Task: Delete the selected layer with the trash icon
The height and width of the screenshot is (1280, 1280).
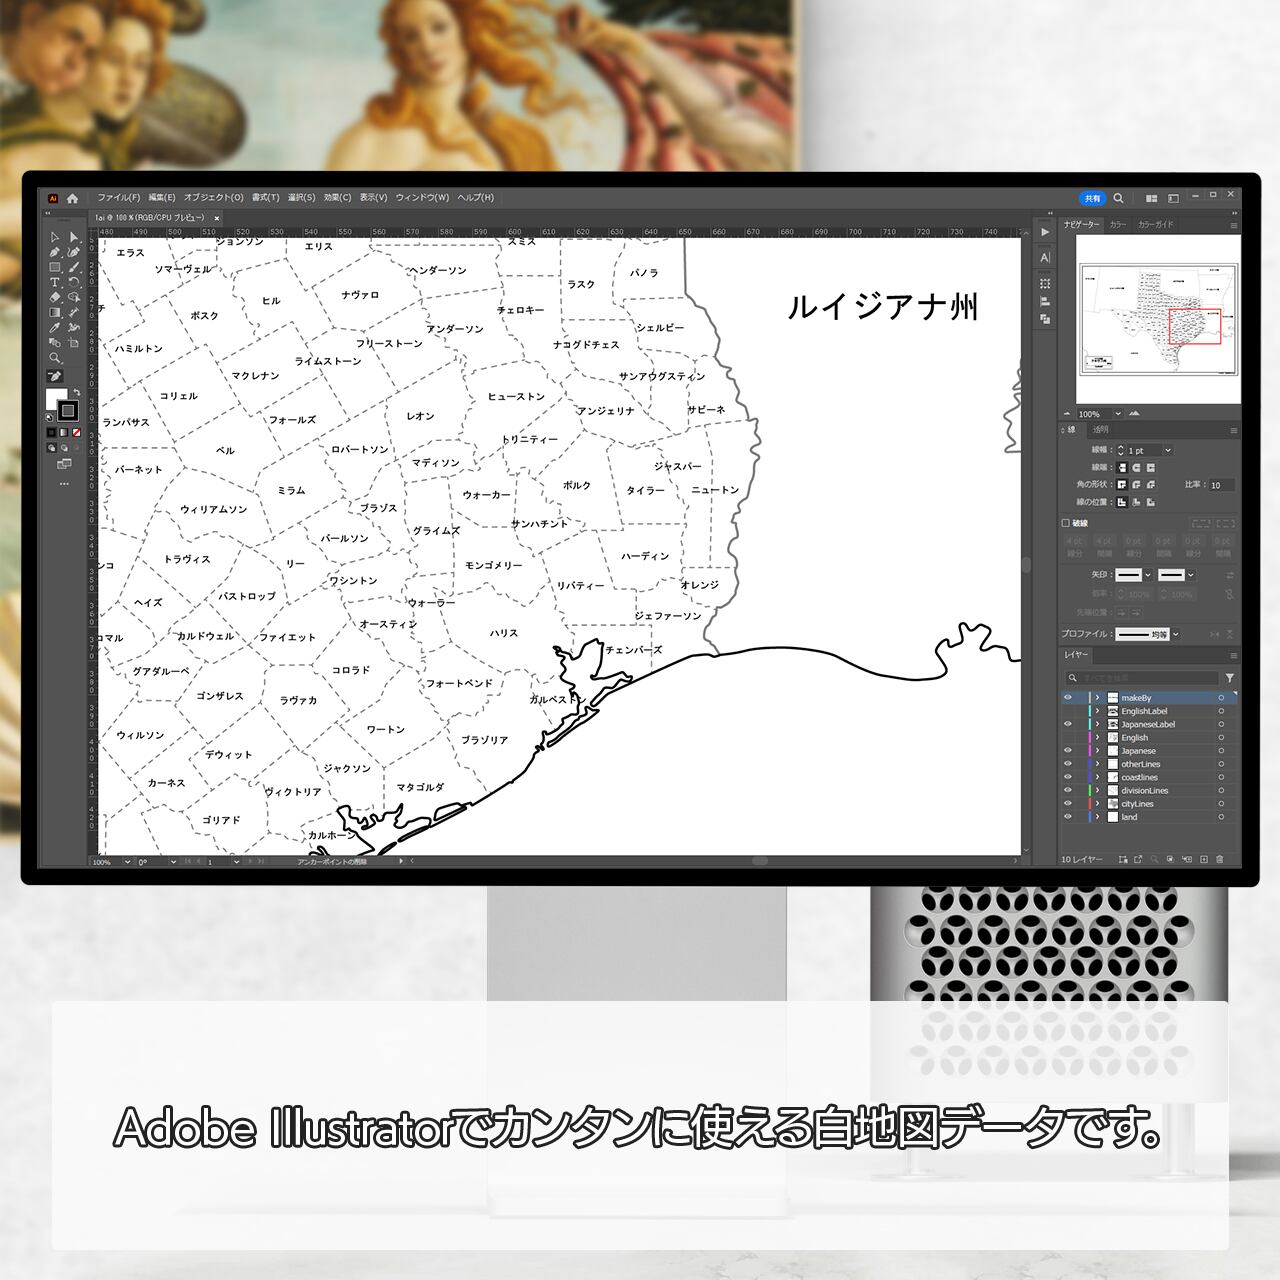Action: pyautogui.click(x=1219, y=859)
